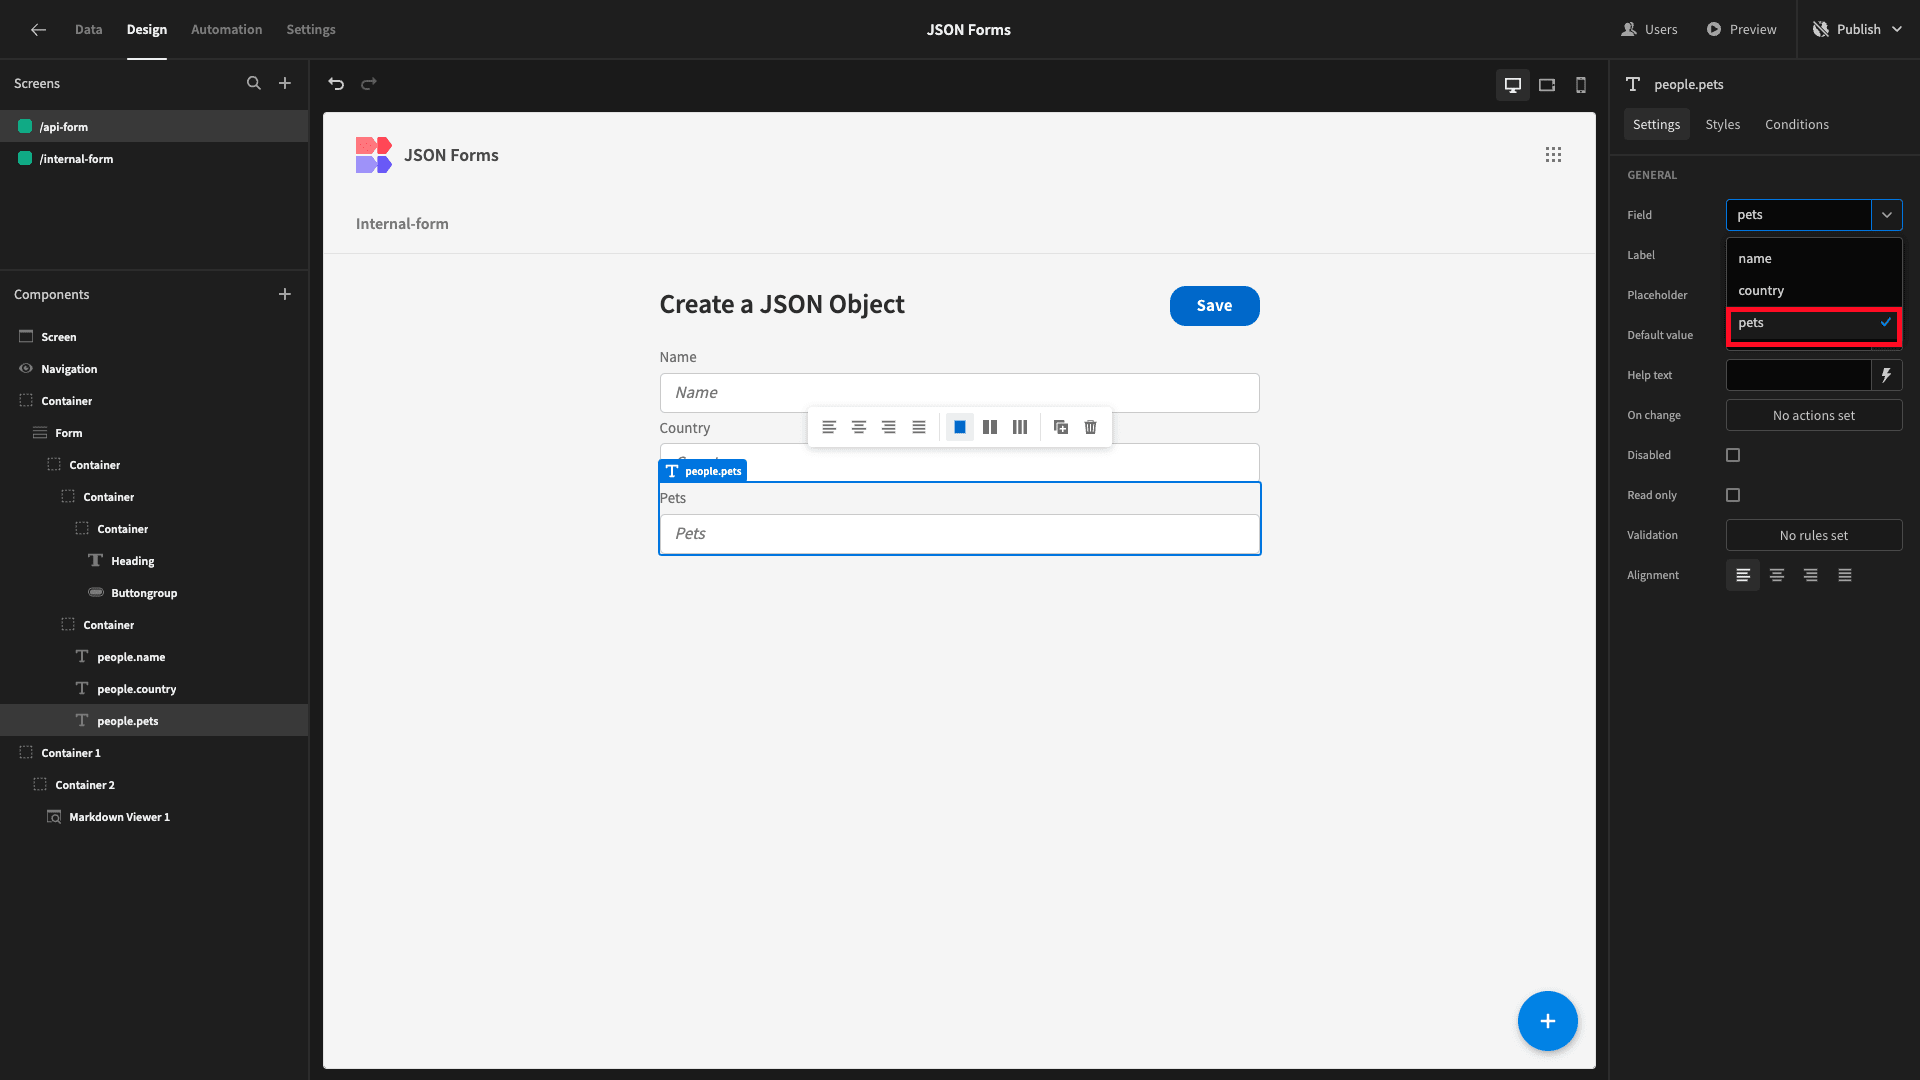Switch to desktop preview icon

coord(1513,85)
